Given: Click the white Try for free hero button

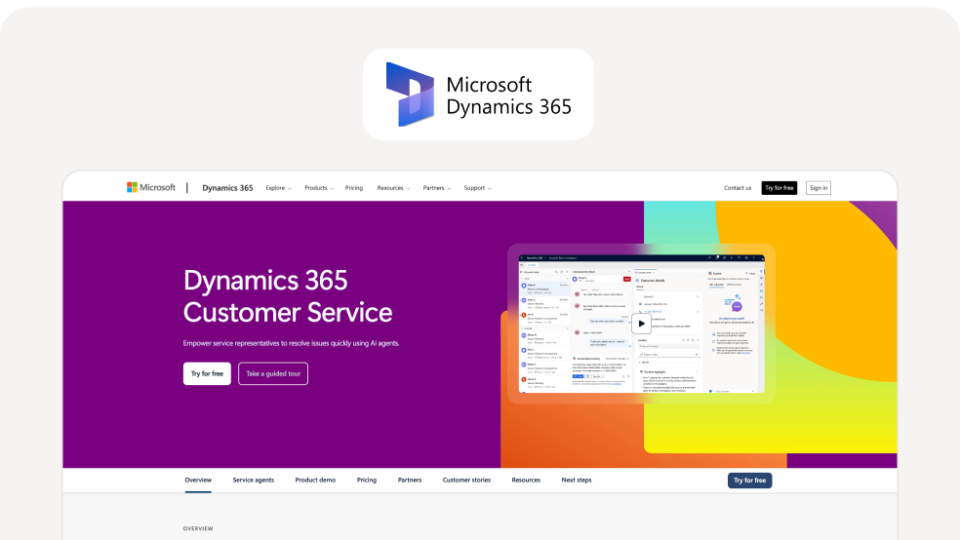Looking at the screenshot, I should [207, 373].
